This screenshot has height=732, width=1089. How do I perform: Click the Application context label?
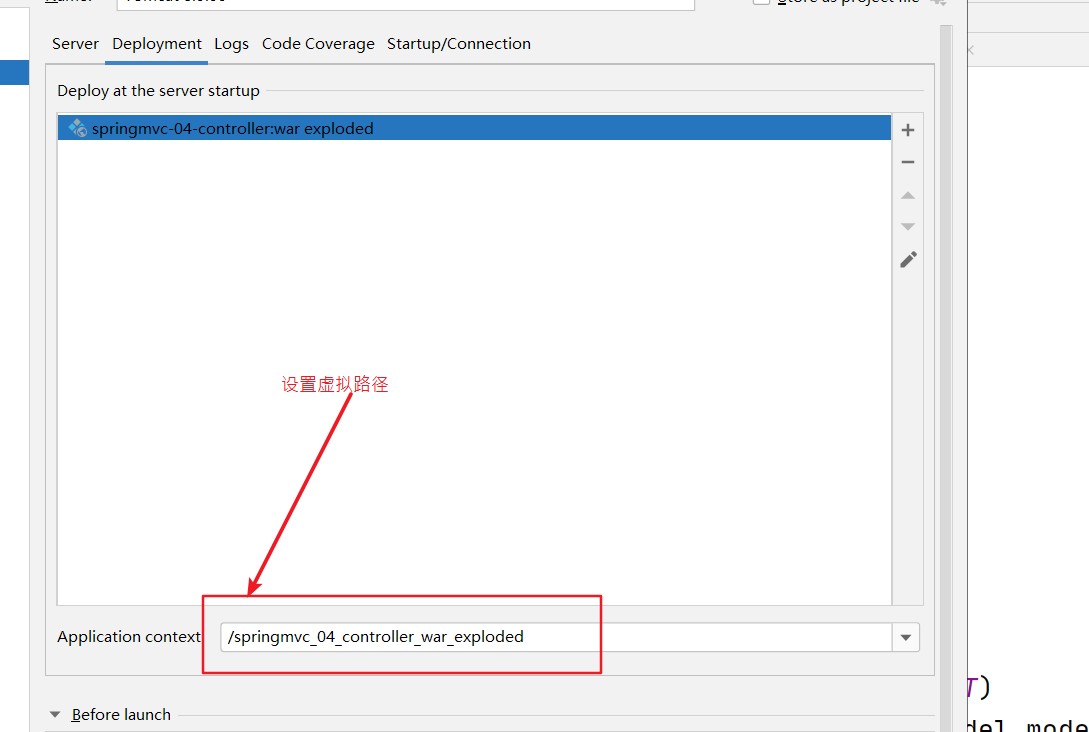tap(129, 637)
